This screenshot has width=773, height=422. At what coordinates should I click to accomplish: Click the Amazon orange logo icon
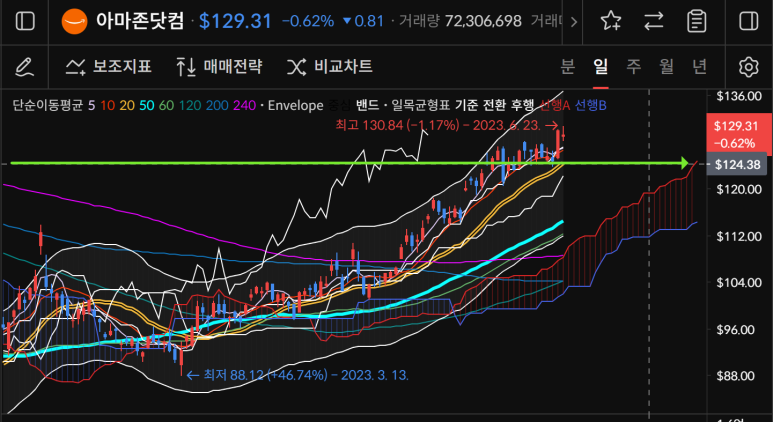74,21
